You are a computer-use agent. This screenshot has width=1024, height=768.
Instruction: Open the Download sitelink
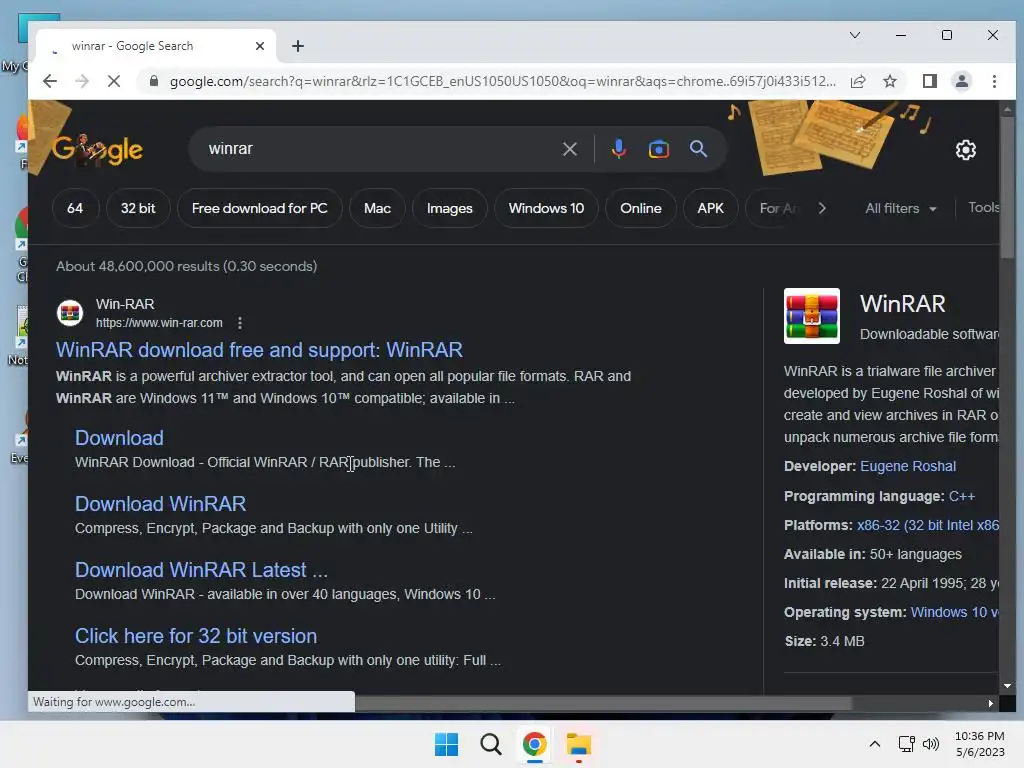point(119,438)
